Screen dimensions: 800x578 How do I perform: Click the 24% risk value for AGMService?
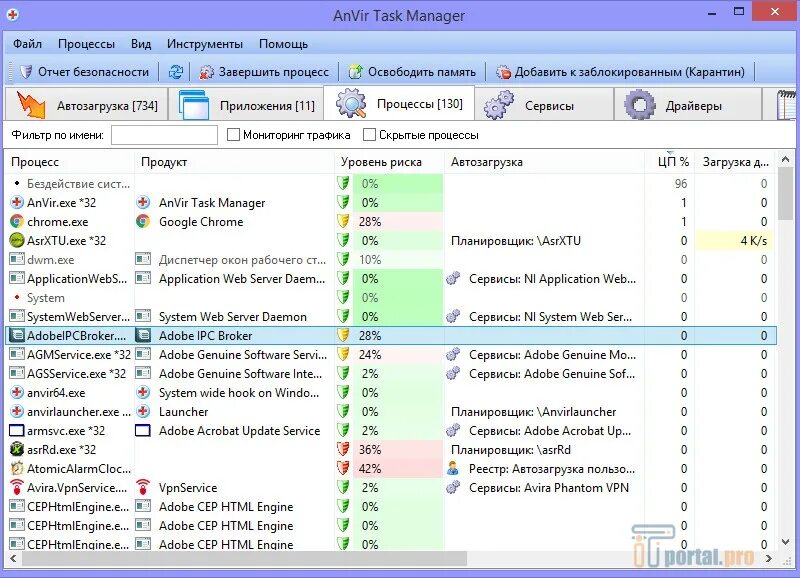click(x=370, y=355)
